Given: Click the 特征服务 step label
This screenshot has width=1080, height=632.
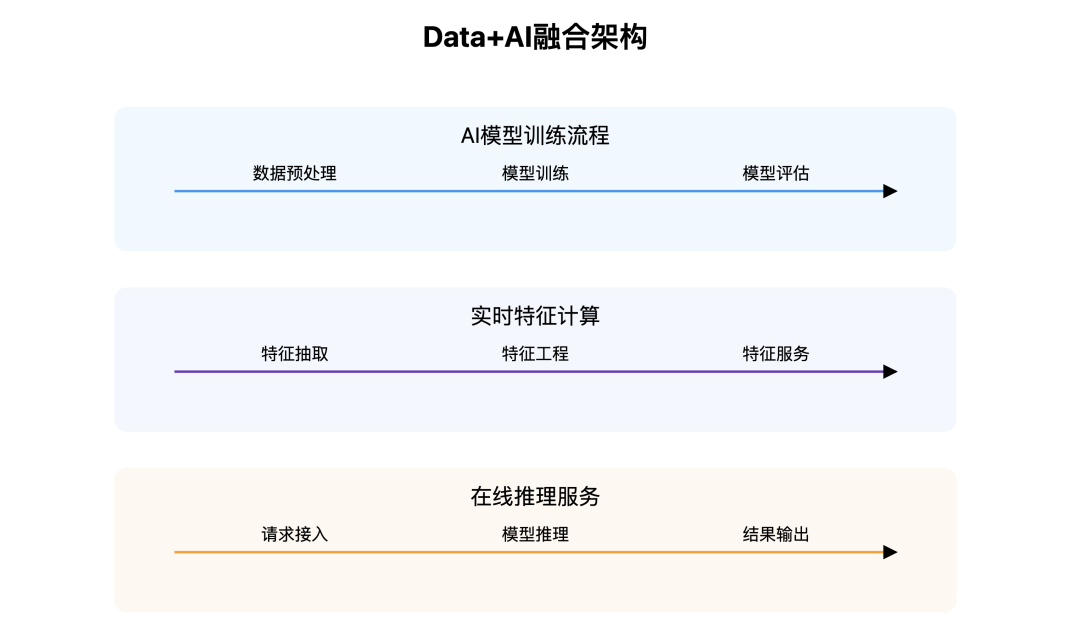Looking at the screenshot, I should 776,354.
